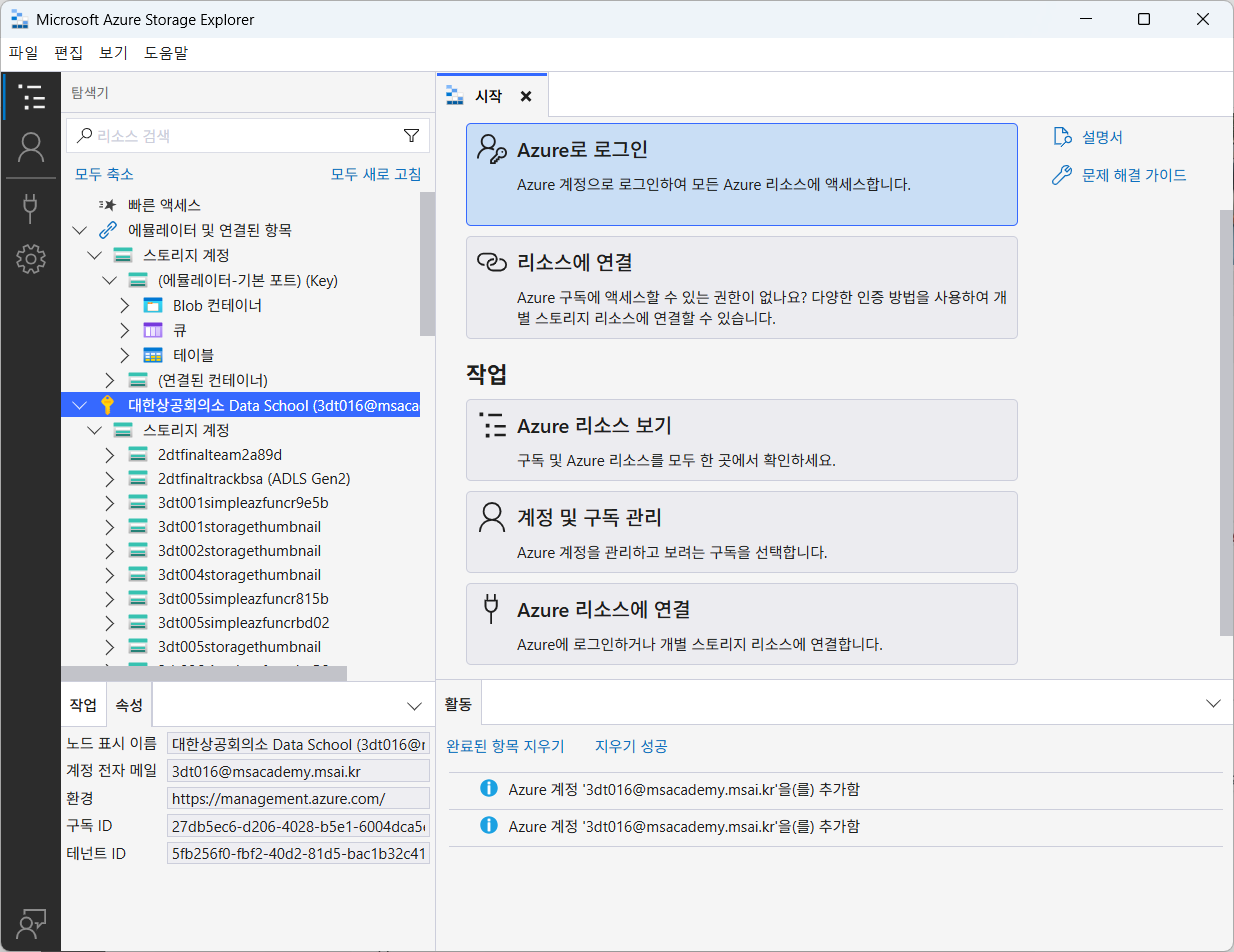Image resolution: width=1234 pixels, height=952 pixels.
Task: Open the 문제 해결 가이드 link
Action: click(1134, 176)
